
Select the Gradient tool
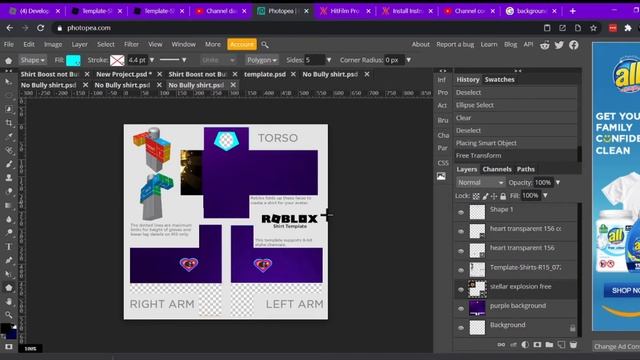click(9, 205)
